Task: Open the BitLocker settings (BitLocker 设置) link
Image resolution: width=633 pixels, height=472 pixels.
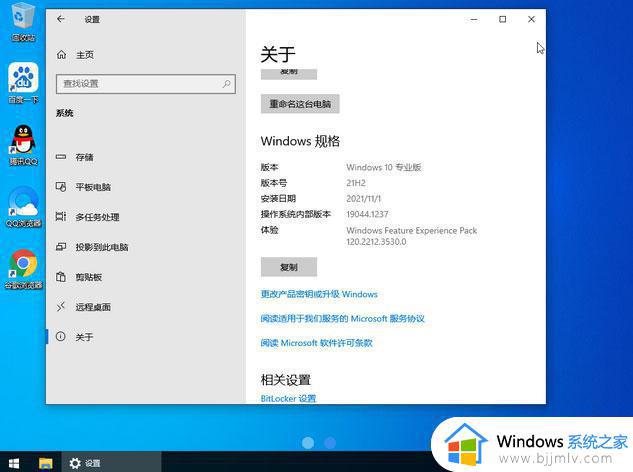Action: click(288, 398)
